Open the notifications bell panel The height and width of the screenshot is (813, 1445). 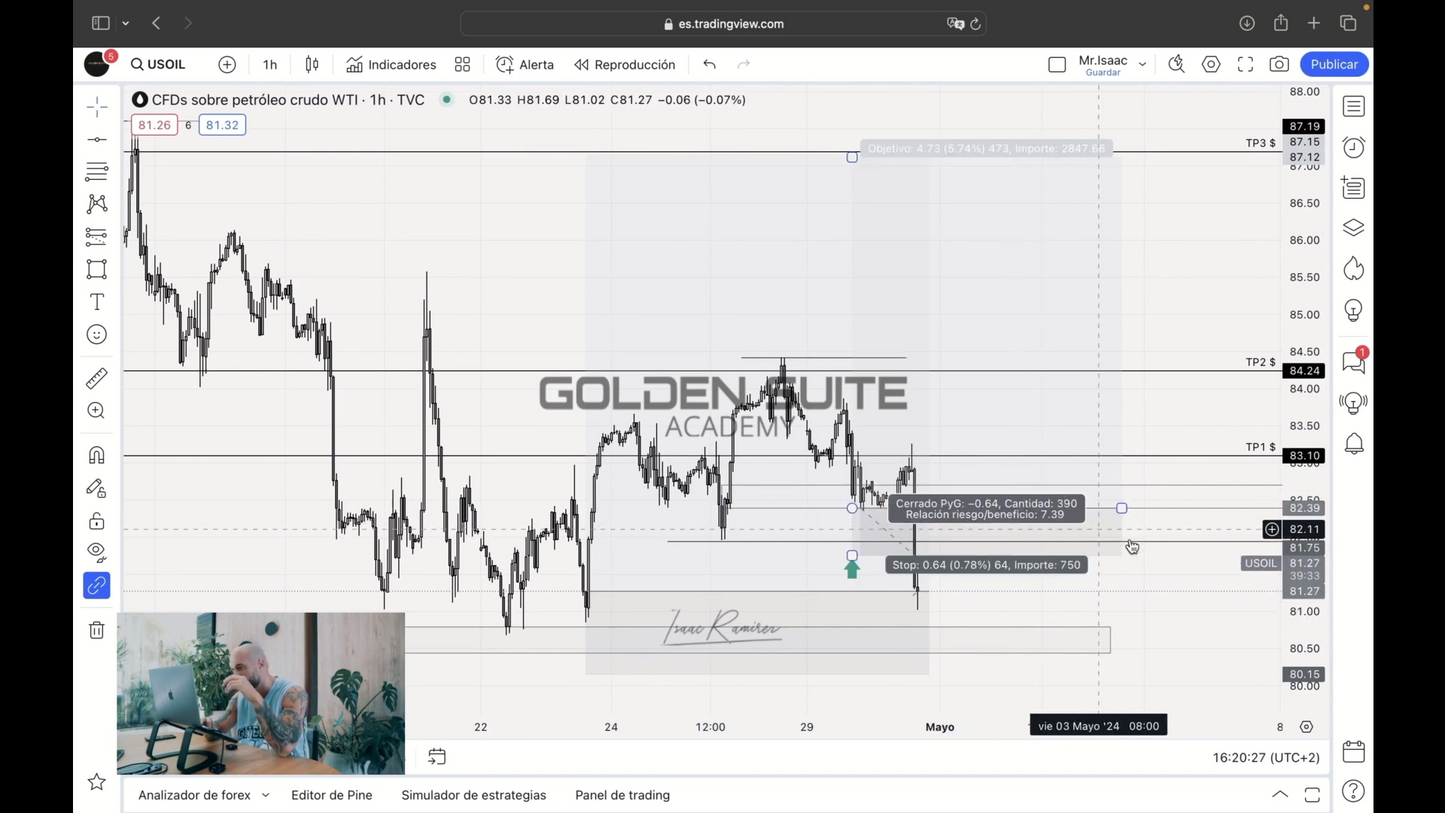click(x=1354, y=444)
